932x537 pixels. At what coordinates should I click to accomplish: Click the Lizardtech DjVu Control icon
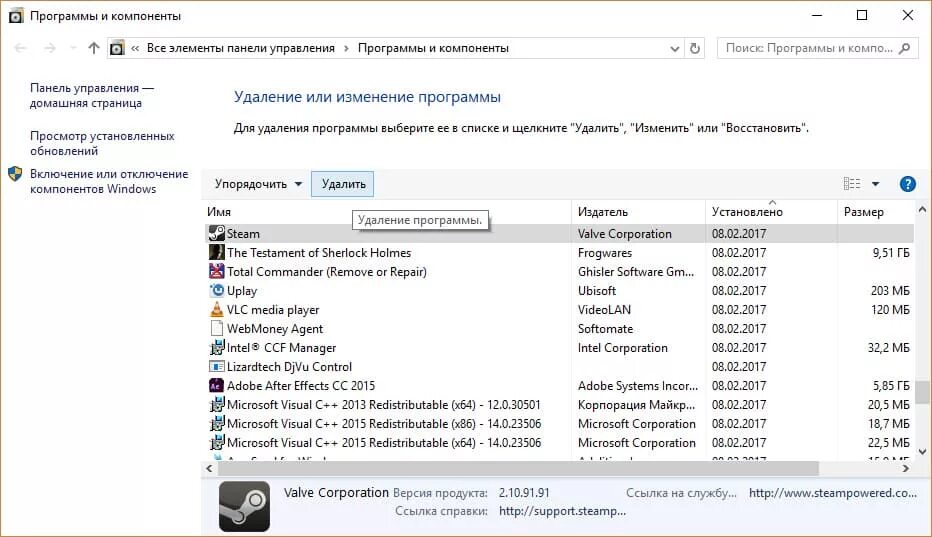click(x=216, y=366)
